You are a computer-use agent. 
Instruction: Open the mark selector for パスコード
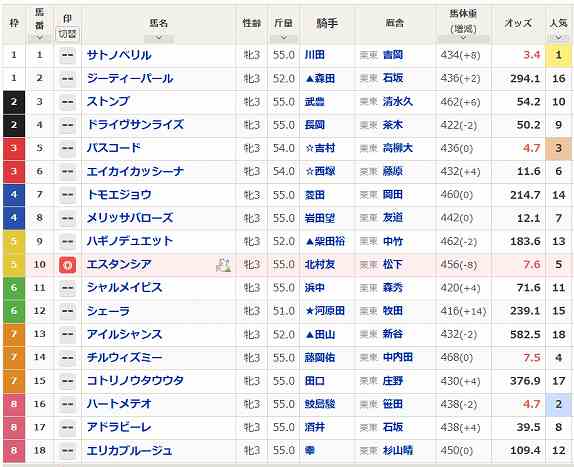pyautogui.click(x=67, y=148)
